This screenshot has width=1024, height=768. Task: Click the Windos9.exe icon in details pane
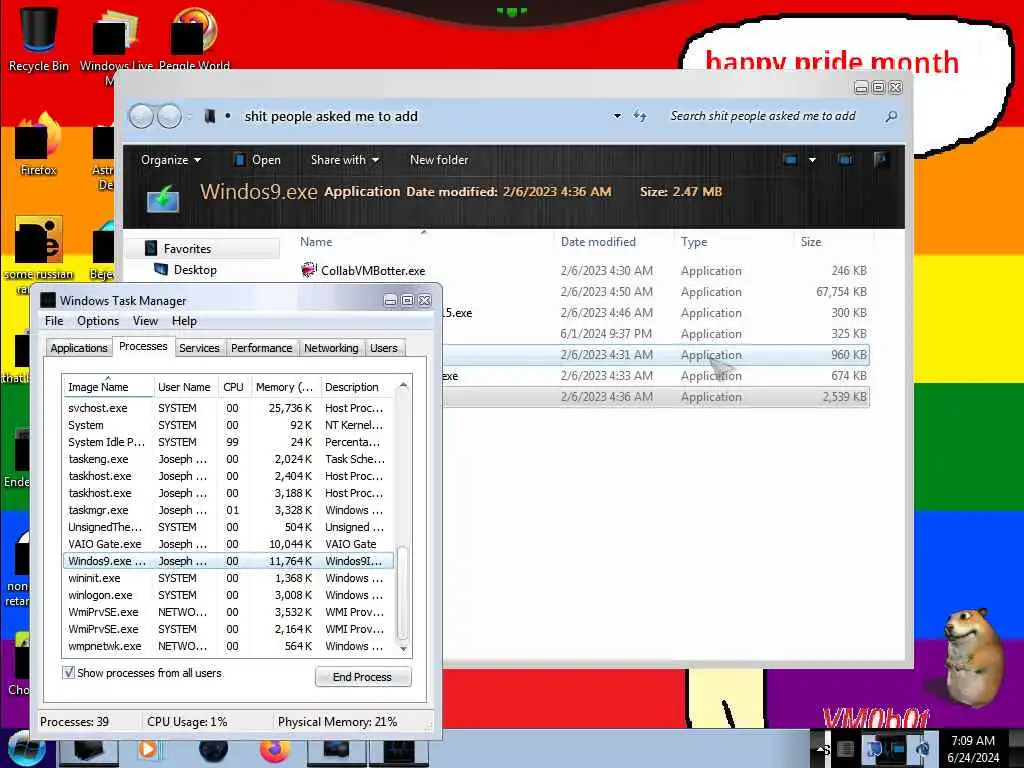point(163,197)
